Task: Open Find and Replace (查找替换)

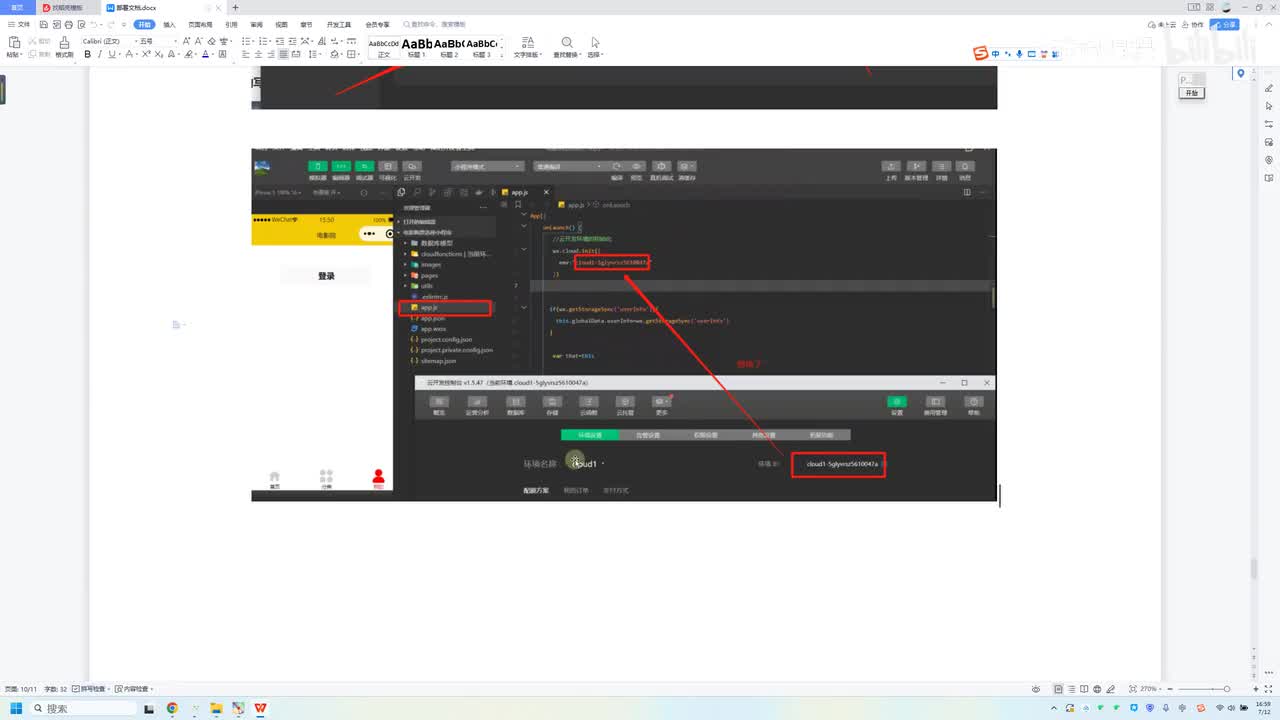Action: coord(567,47)
